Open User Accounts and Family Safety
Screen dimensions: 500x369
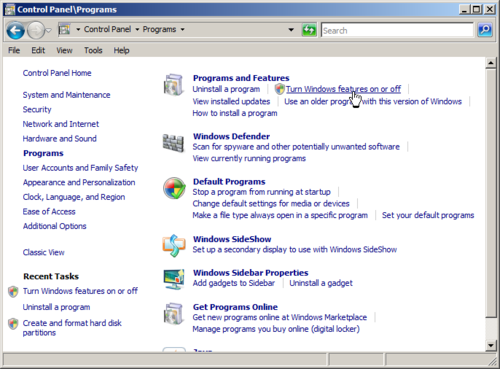click(x=80, y=168)
